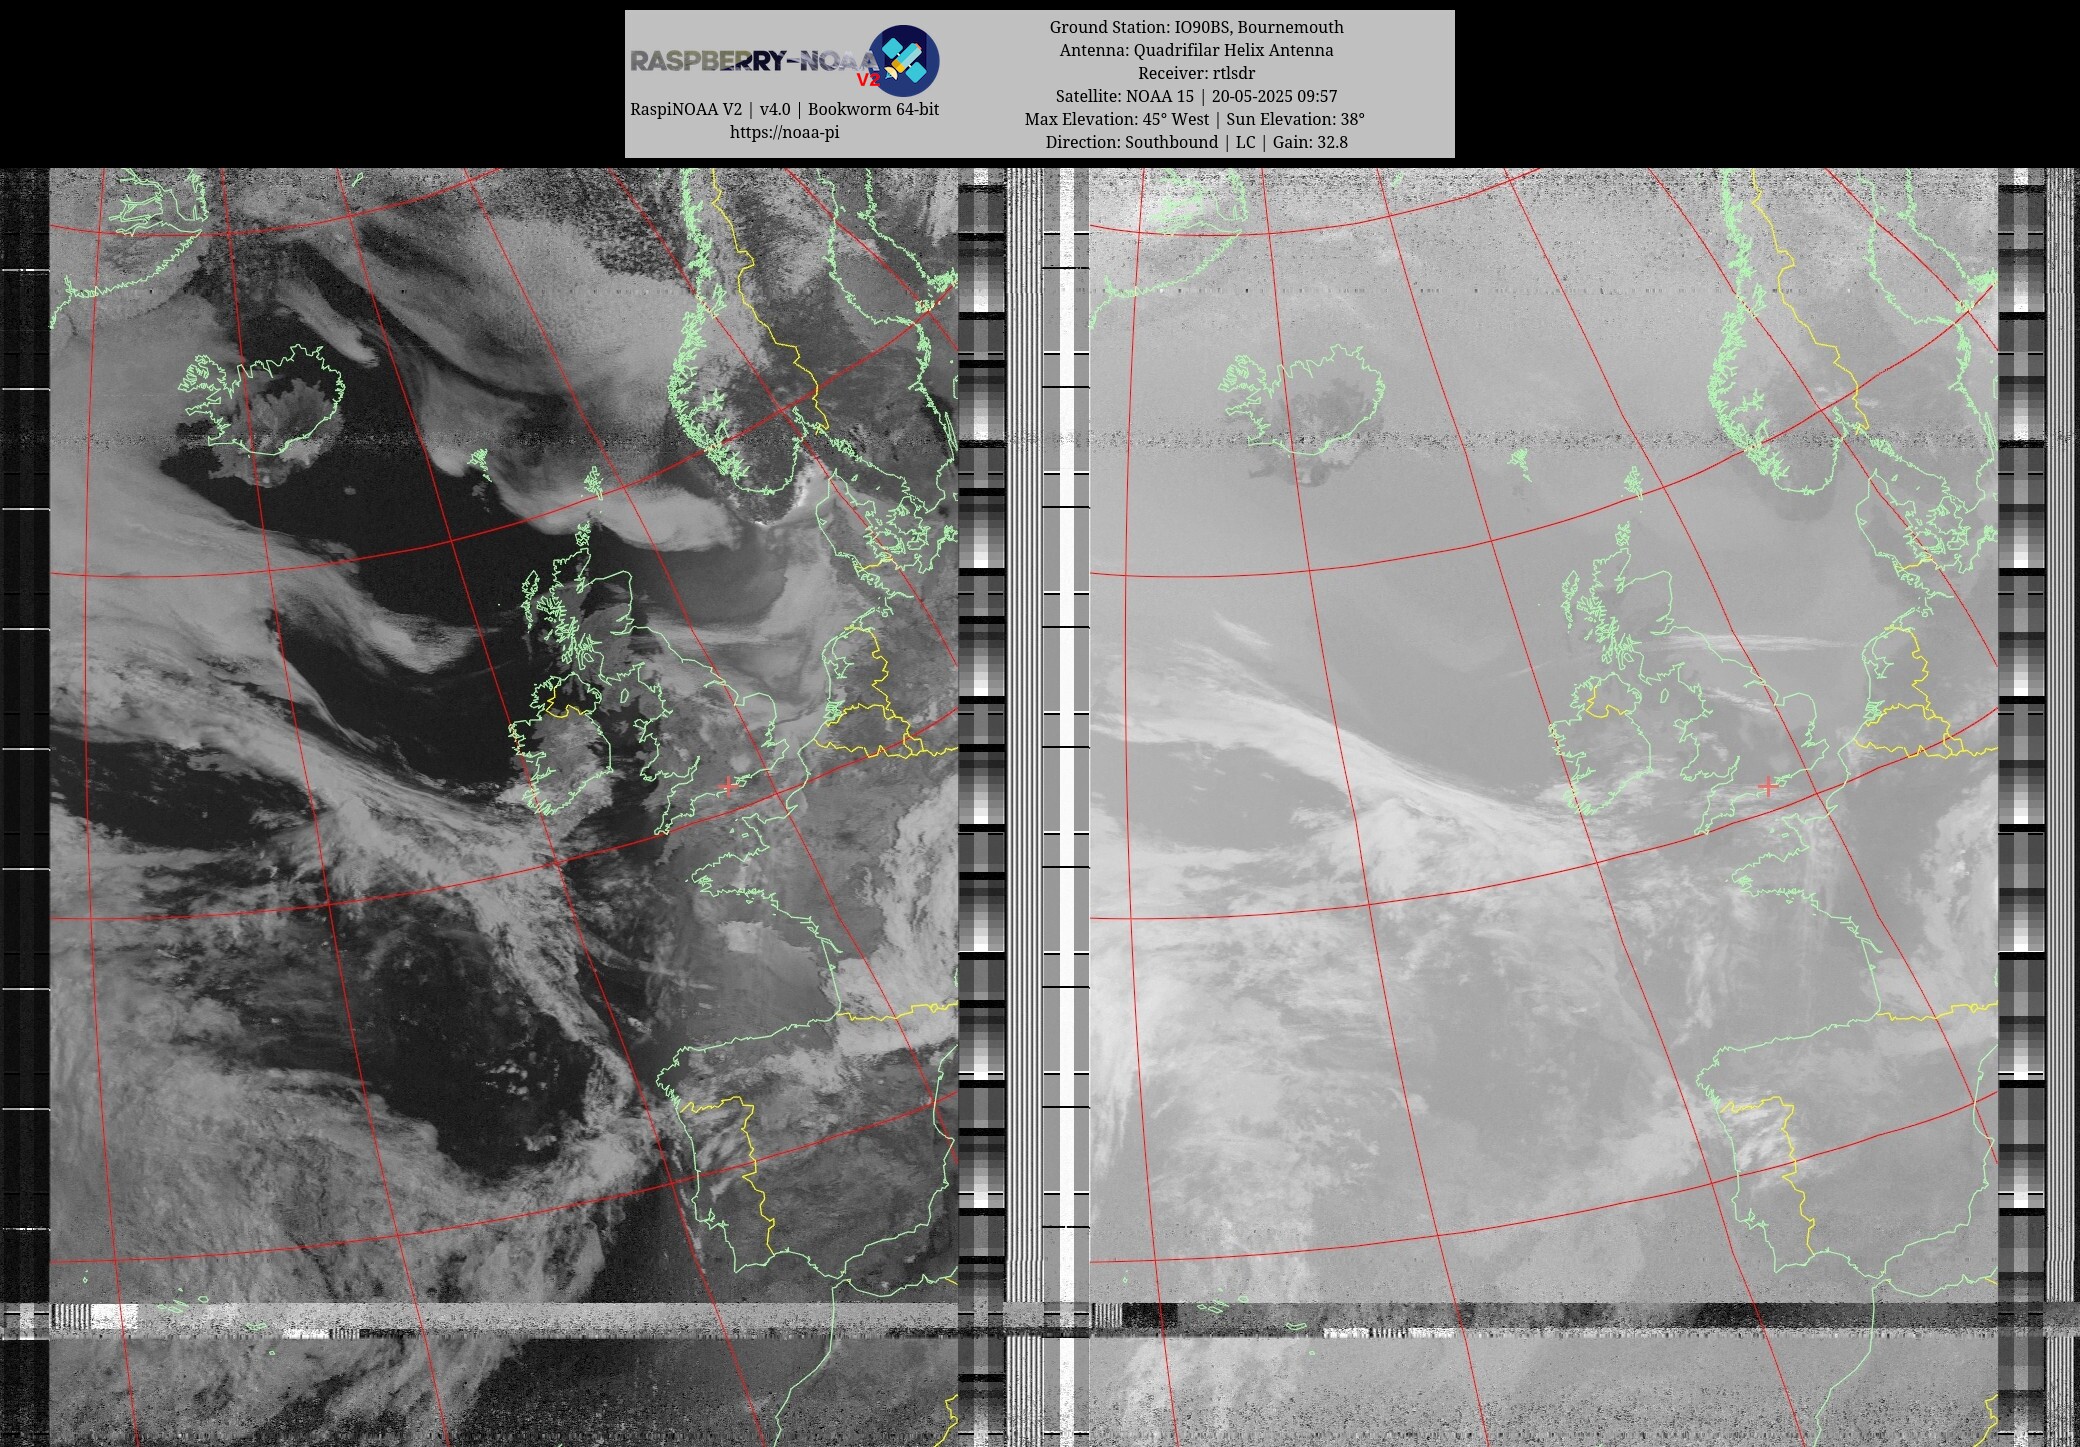Click the 'Antenna: Quadrifilar Helix Antenna' line

click(x=1196, y=50)
